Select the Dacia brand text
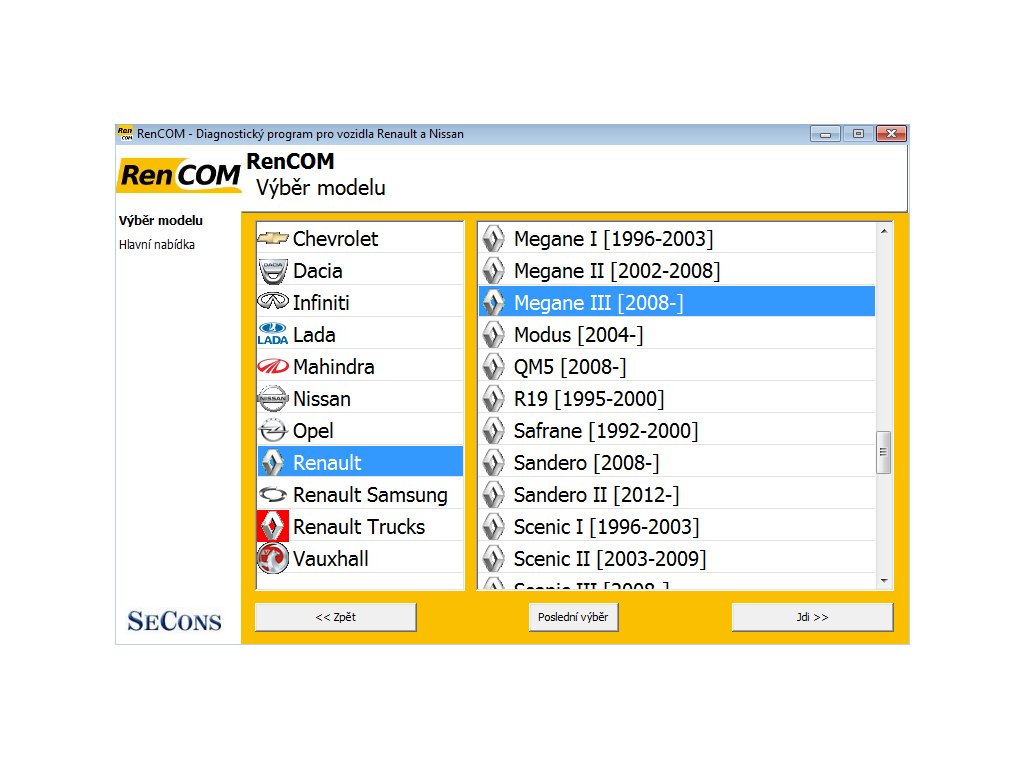The image size is (1024, 768). click(318, 270)
